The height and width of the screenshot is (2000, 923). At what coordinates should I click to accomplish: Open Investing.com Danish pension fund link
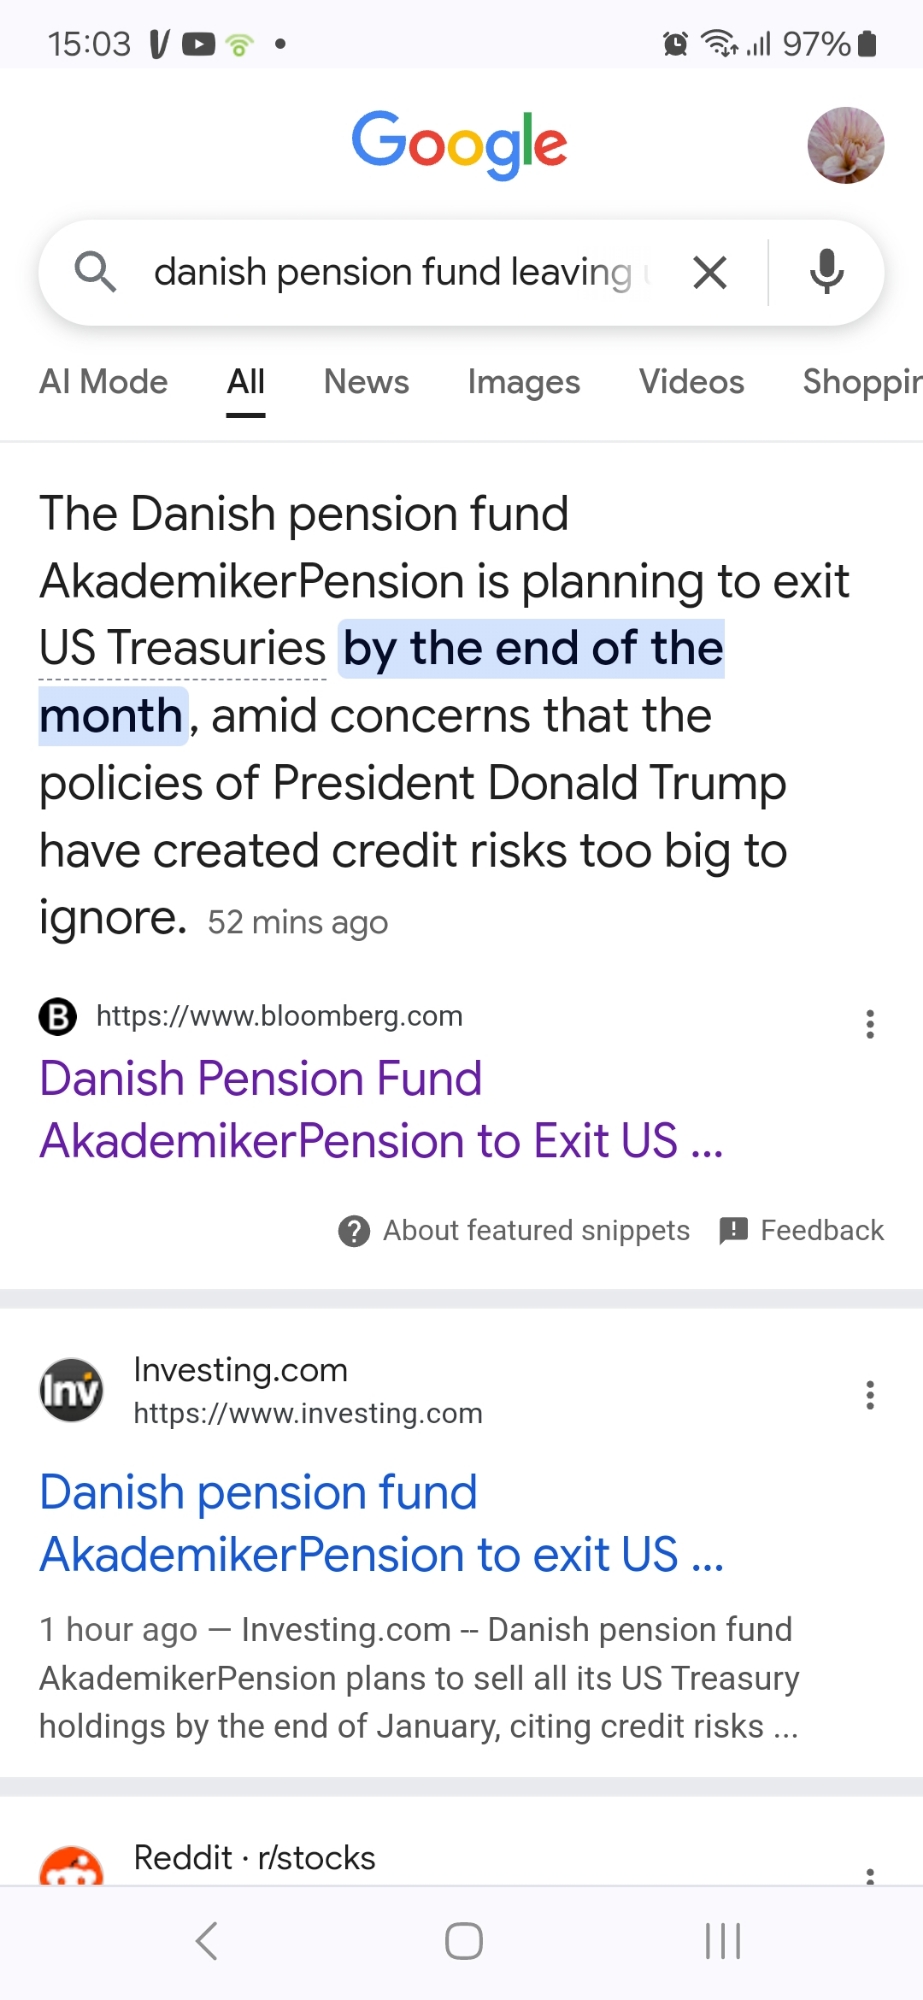[x=380, y=1523]
